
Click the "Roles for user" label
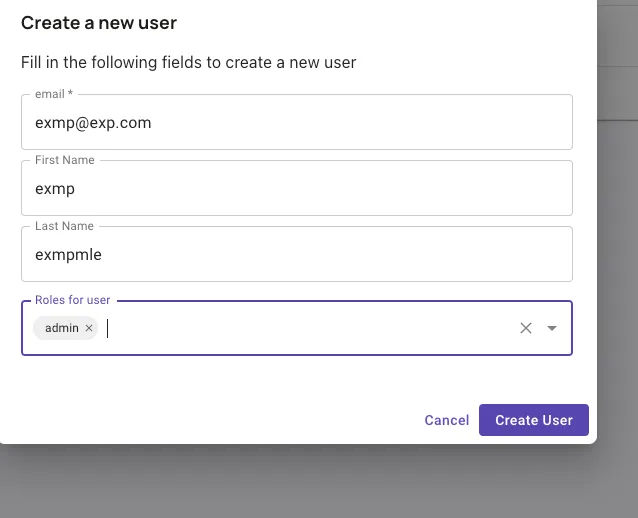tap(72, 300)
